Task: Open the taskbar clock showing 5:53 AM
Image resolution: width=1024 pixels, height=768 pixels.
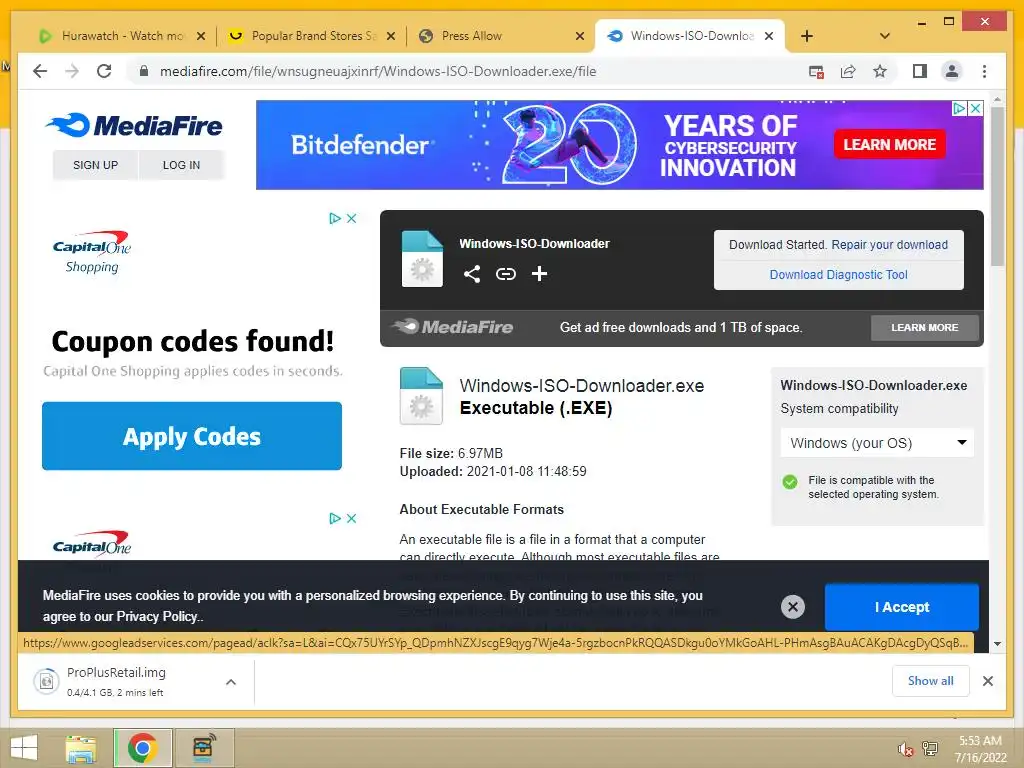Action: click(x=980, y=749)
